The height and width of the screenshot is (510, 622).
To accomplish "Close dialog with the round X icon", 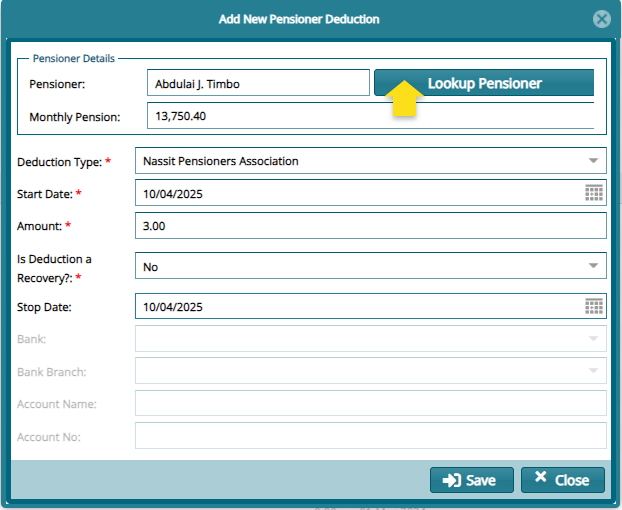I will click(x=601, y=19).
